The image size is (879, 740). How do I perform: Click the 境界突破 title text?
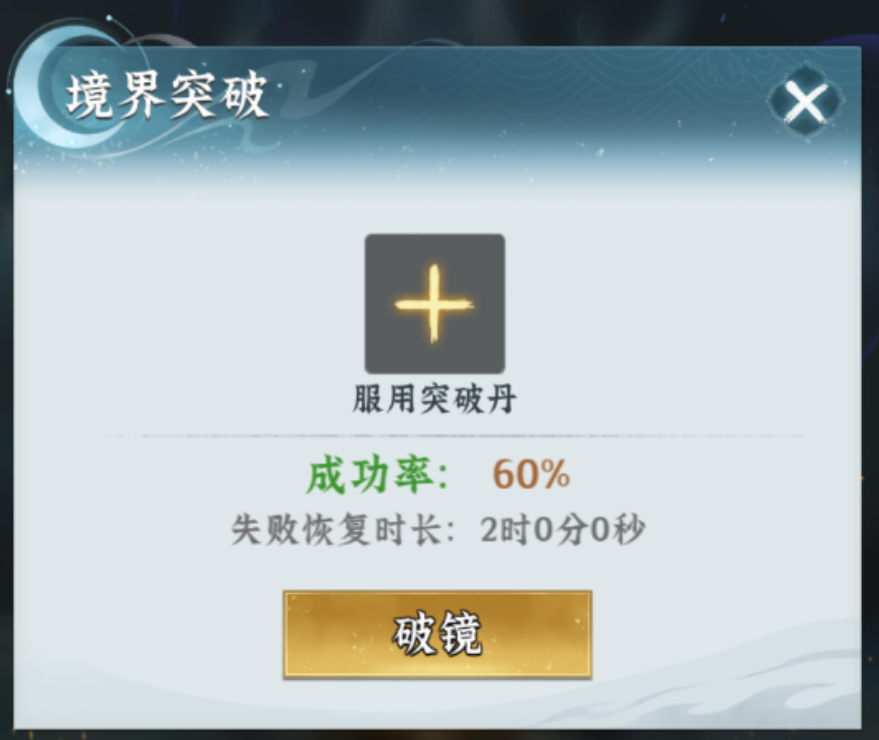click(x=167, y=96)
